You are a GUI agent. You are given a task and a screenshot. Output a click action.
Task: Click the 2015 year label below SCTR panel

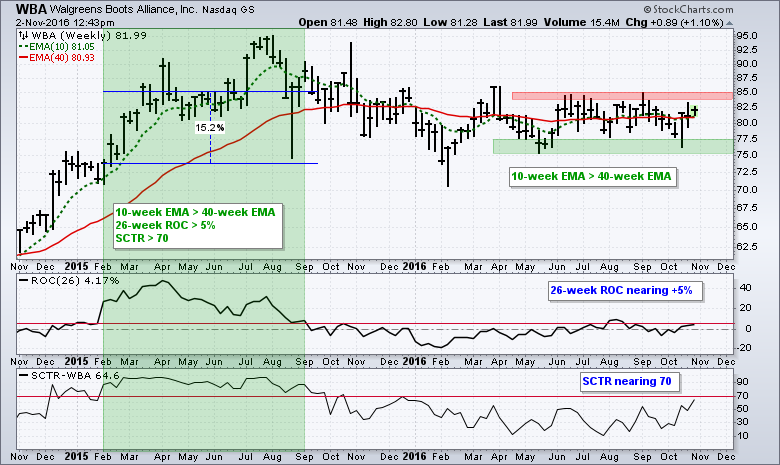pos(76,456)
